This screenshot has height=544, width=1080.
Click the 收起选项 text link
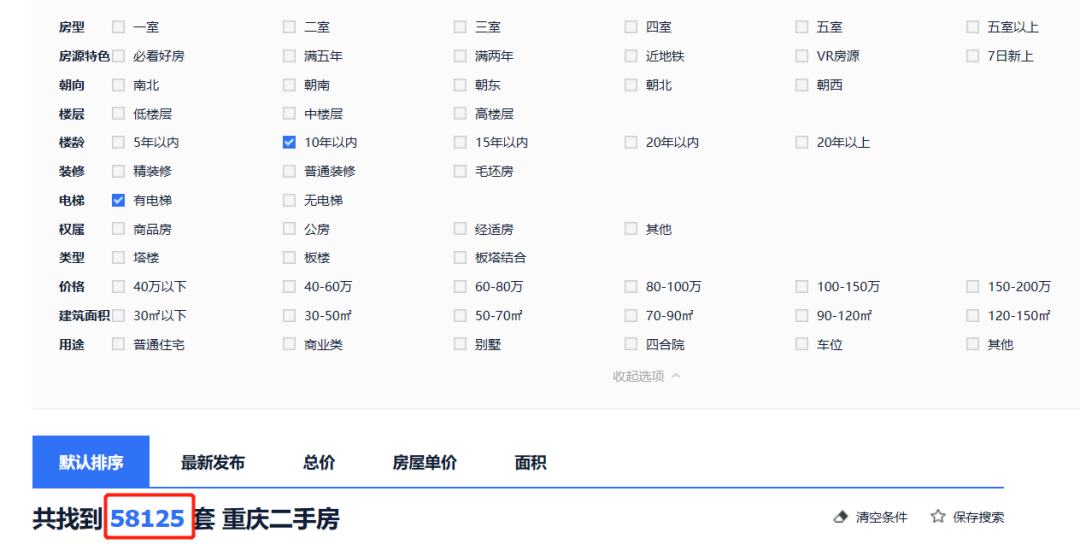[x=638, y=376]
